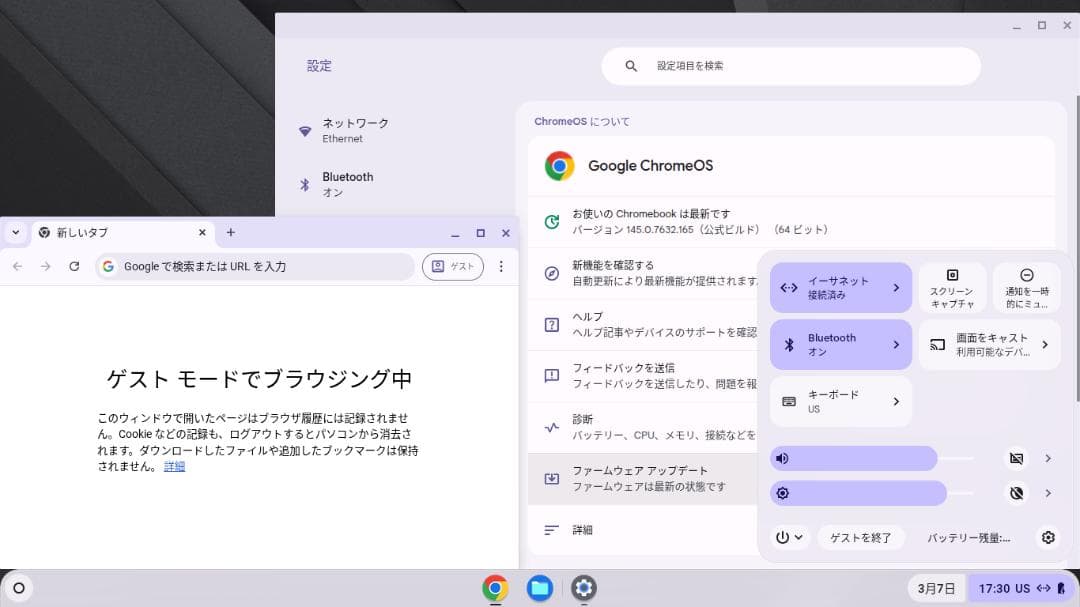Click back arrow in Chrome window

pos(17,267)
